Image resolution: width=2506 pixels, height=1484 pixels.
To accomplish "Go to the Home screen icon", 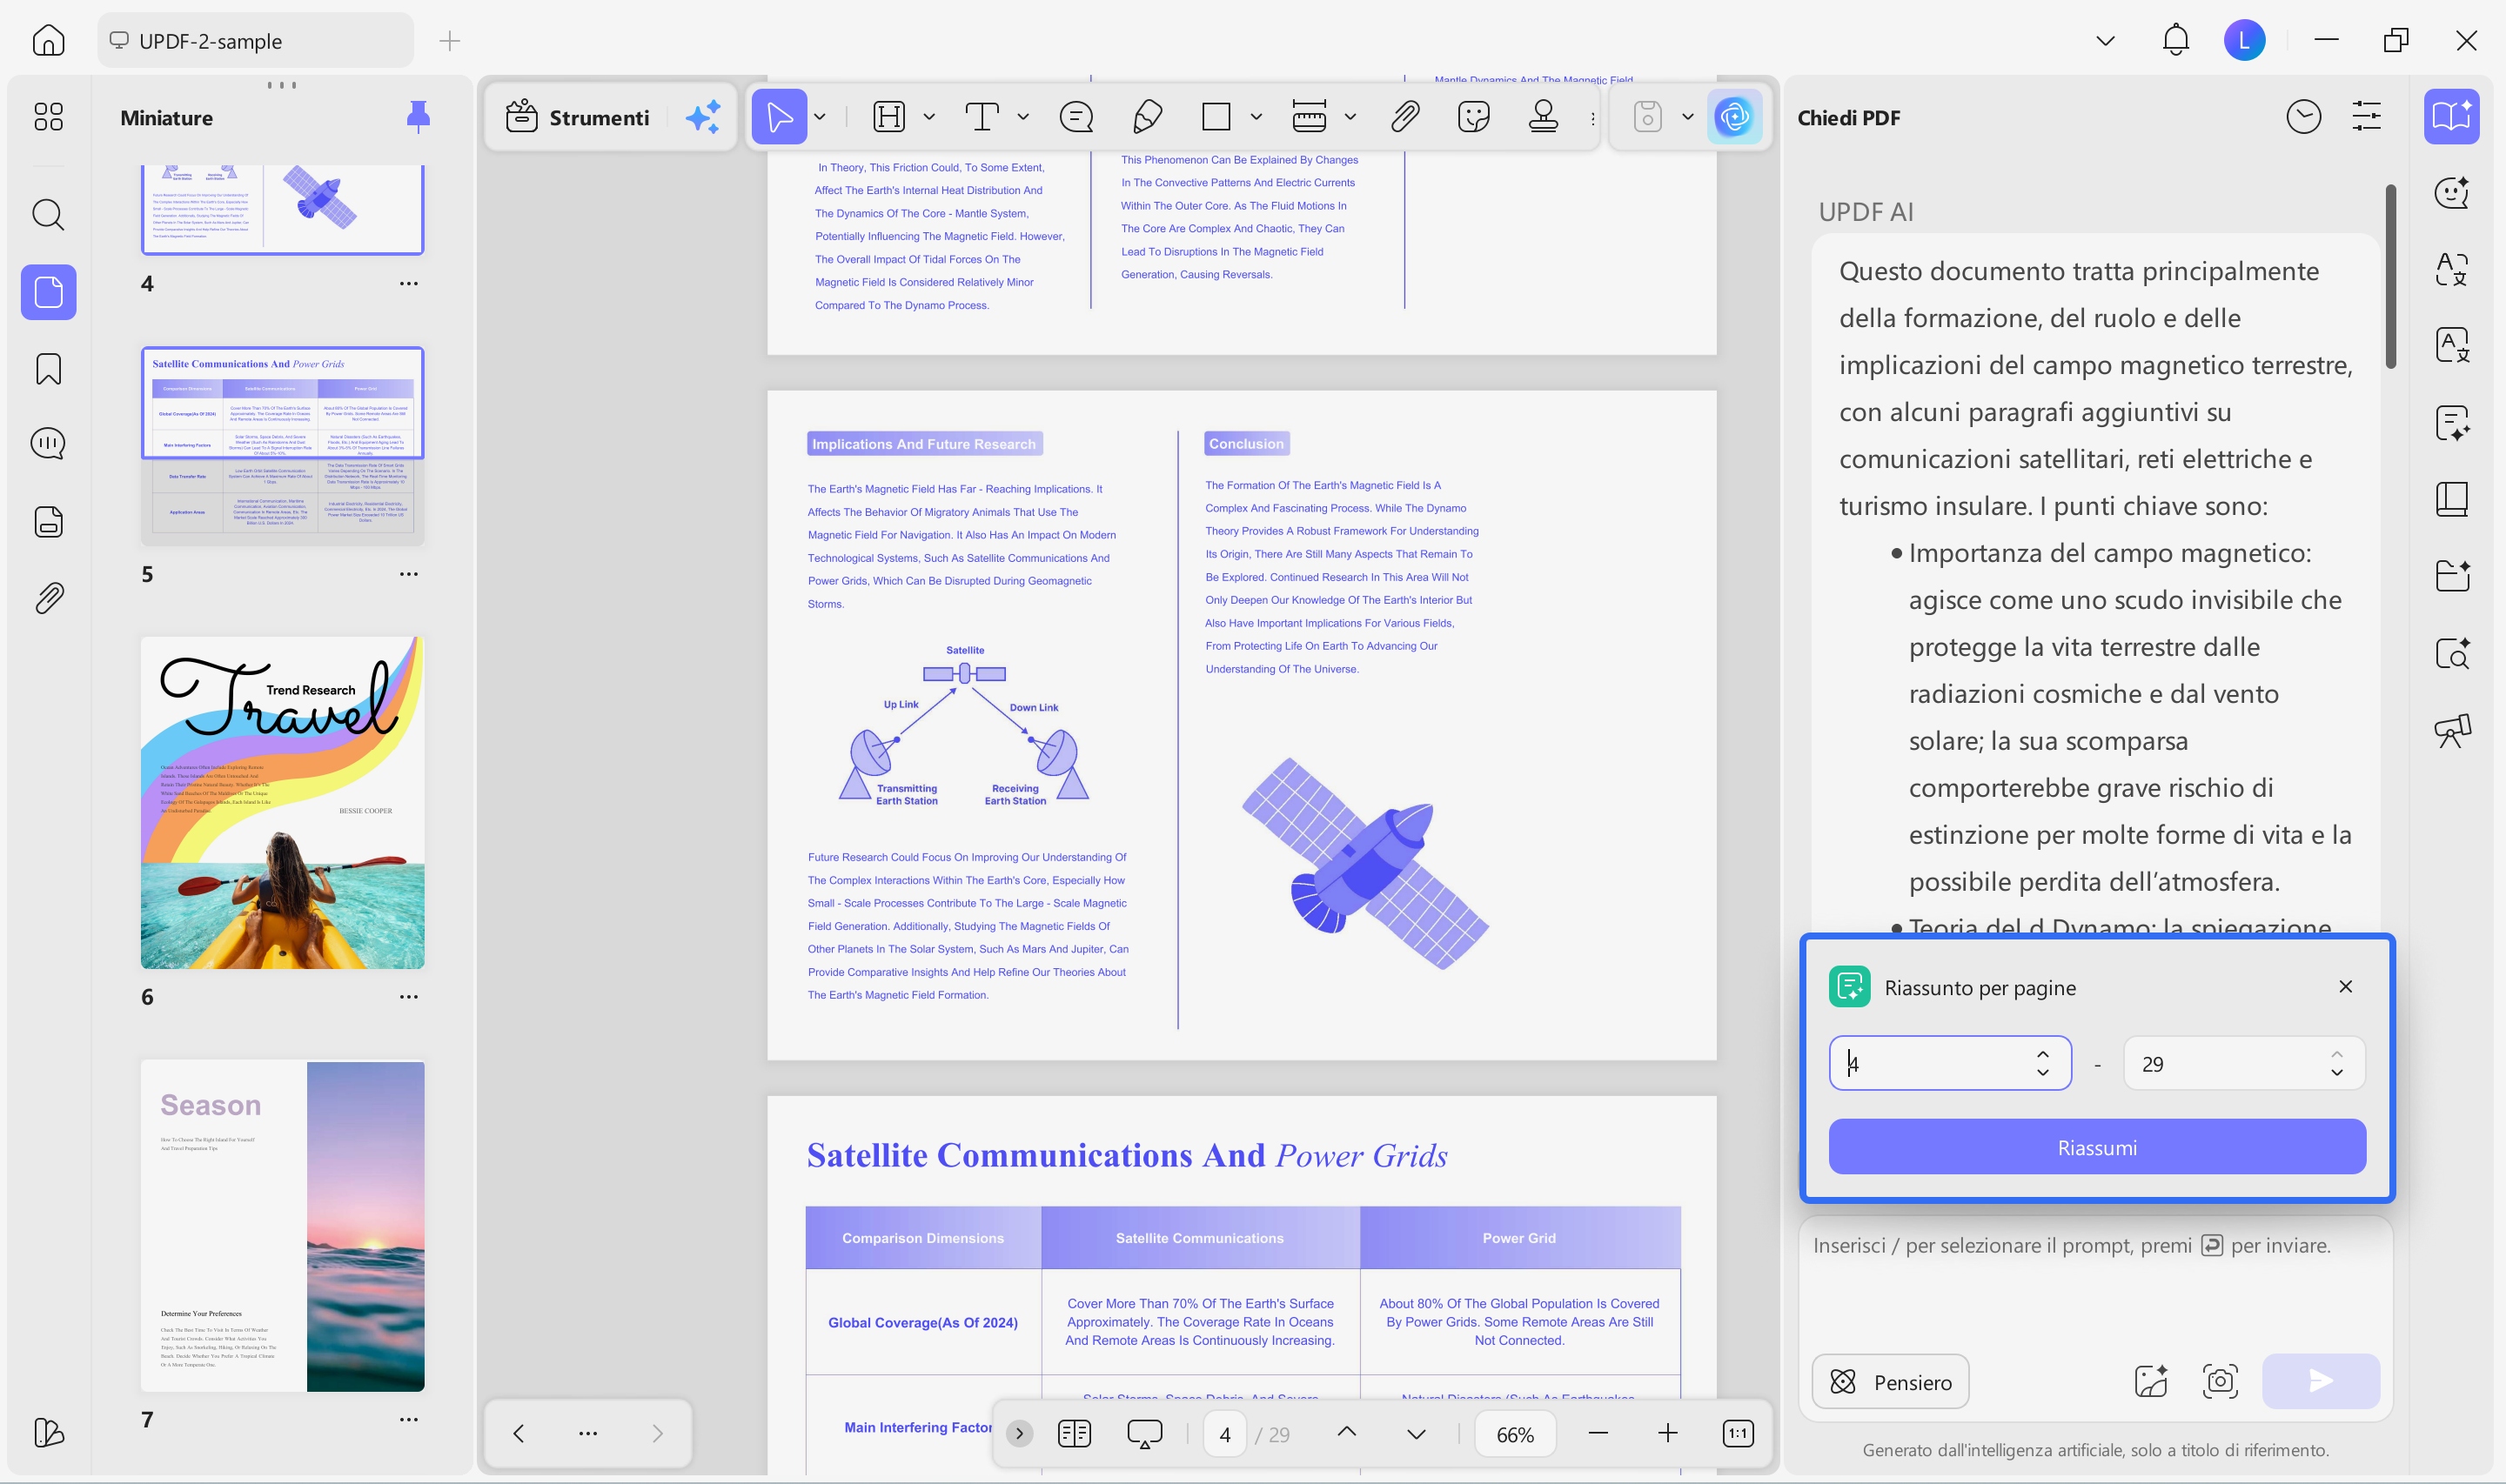I will [48, 41].
